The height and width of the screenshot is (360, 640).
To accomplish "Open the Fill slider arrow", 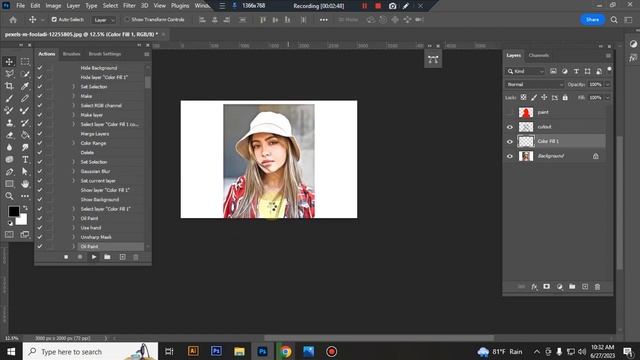I will point(608,98).
